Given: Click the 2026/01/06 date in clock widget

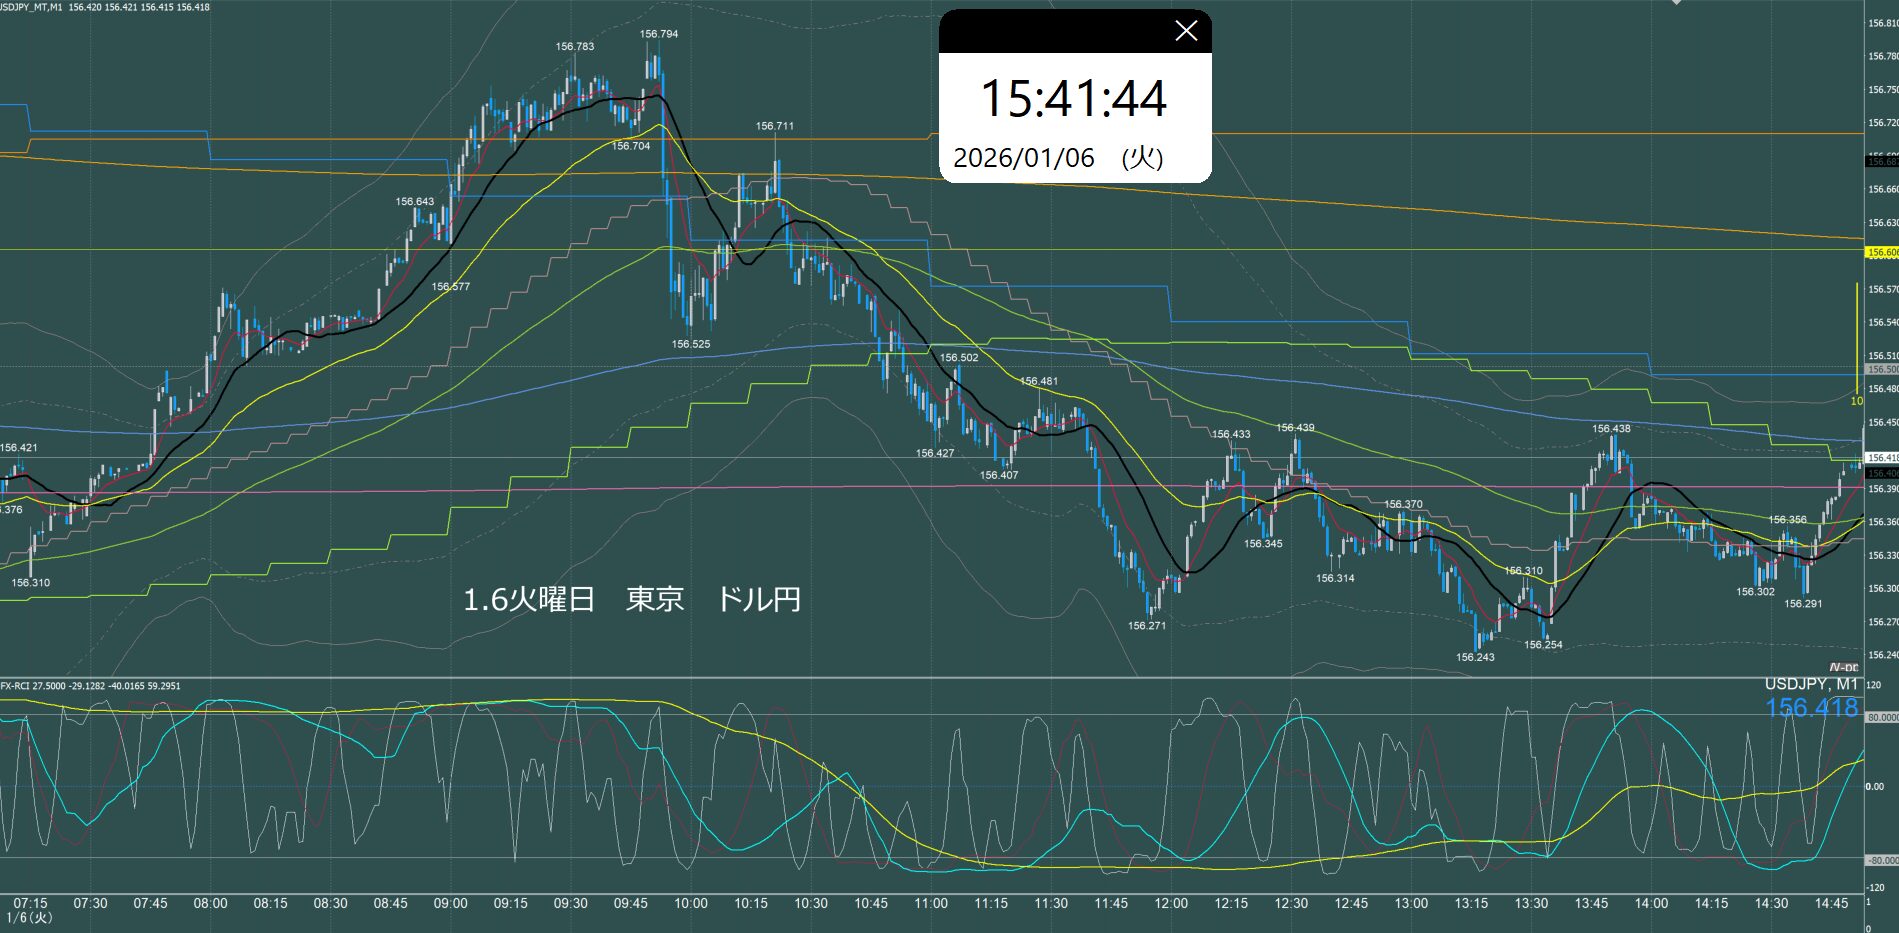Looking at the screenshot, I should pos(1023,158).
